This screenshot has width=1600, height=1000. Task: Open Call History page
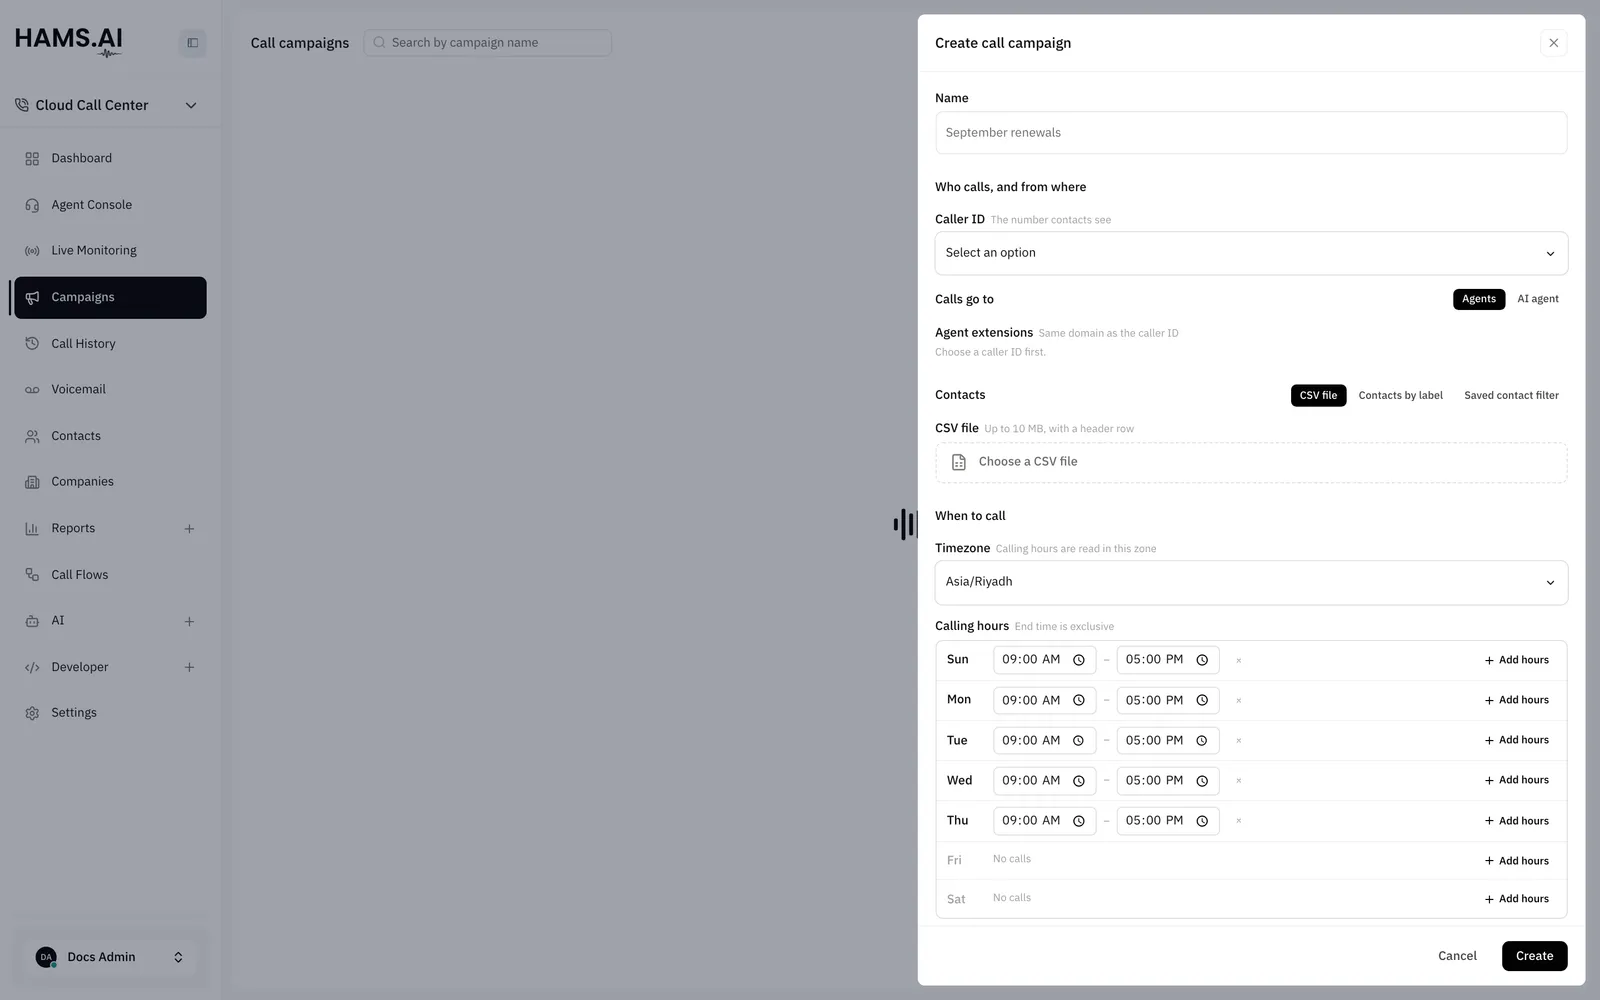110,344
